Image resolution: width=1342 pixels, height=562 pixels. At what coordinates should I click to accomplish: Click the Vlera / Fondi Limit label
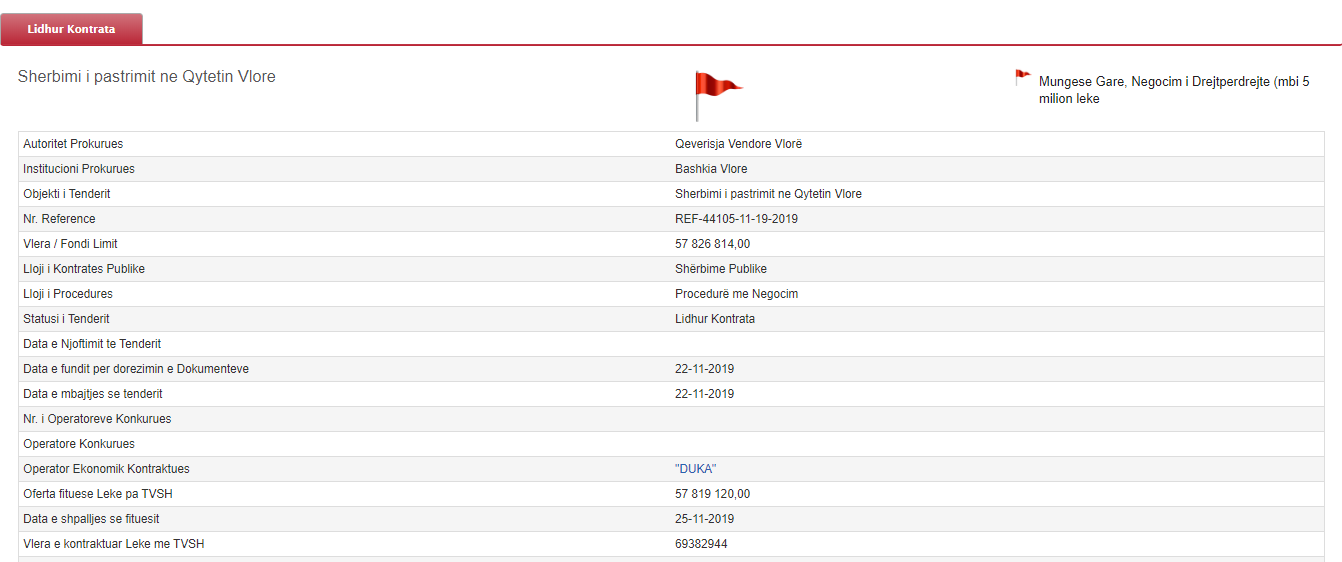pyautogui.click(x=70, y=244)
